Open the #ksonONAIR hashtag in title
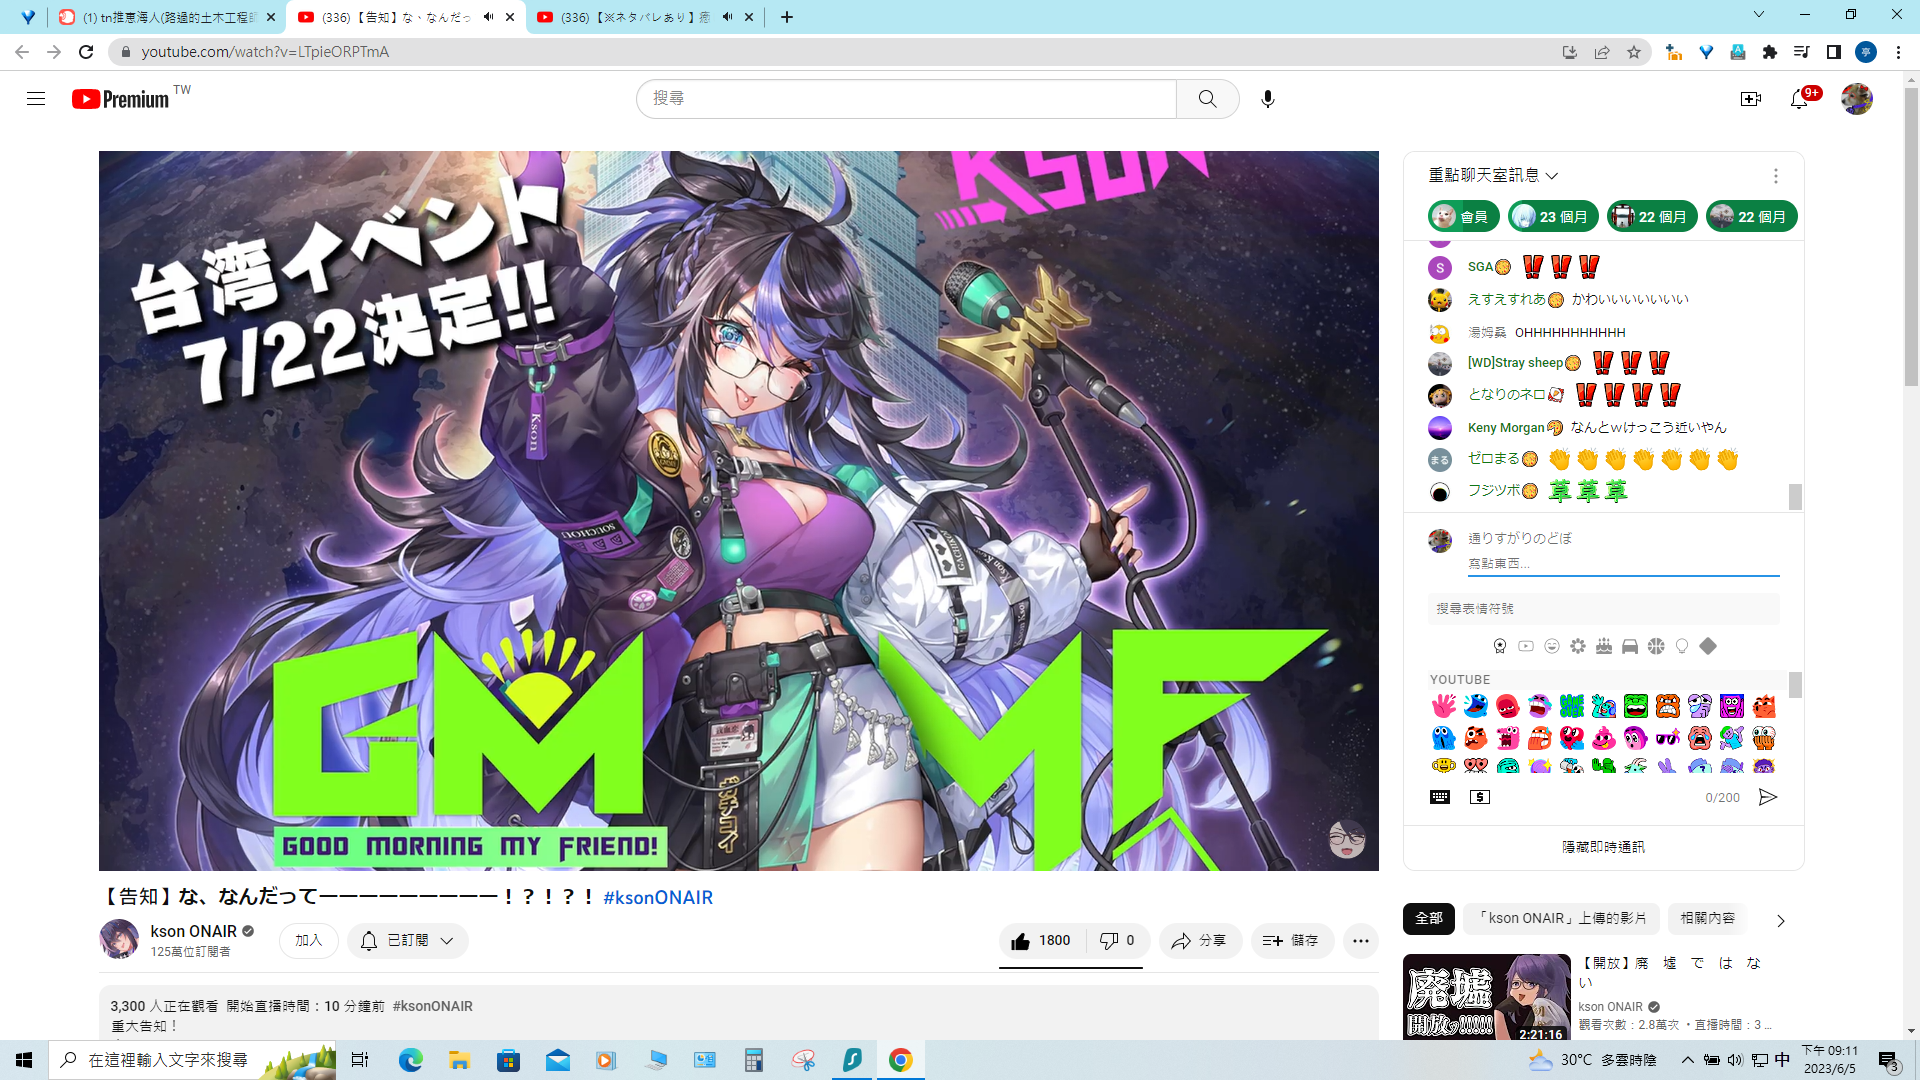1920x1080 pixels. point(658,898)
